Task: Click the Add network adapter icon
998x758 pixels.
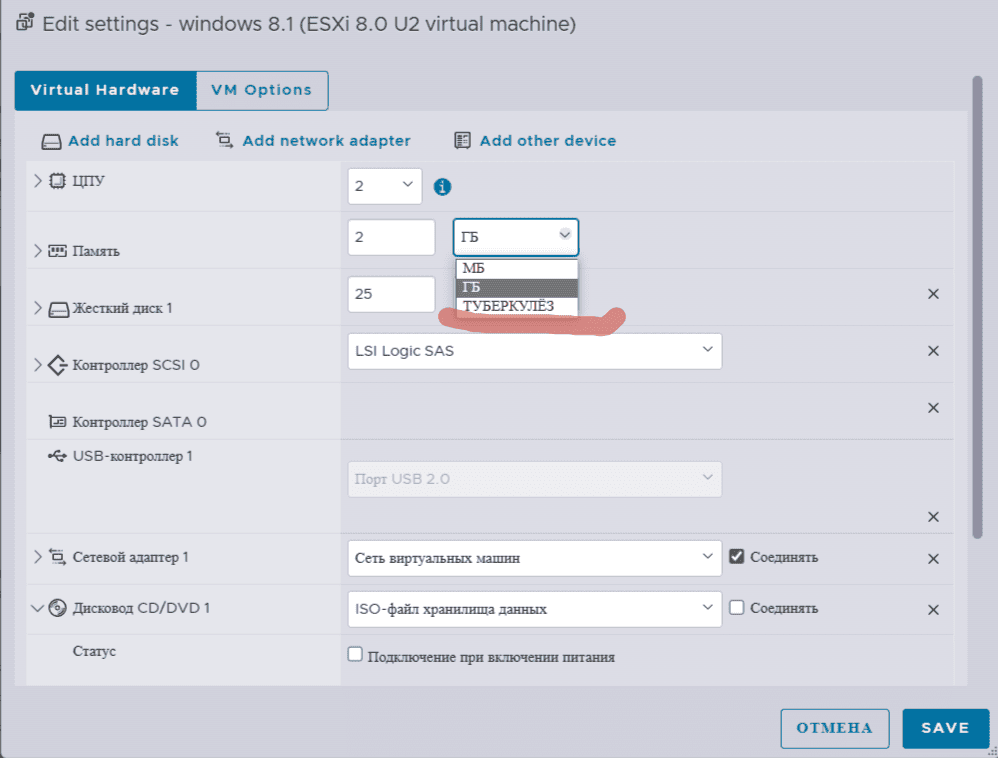Action: tap(225, 141)
